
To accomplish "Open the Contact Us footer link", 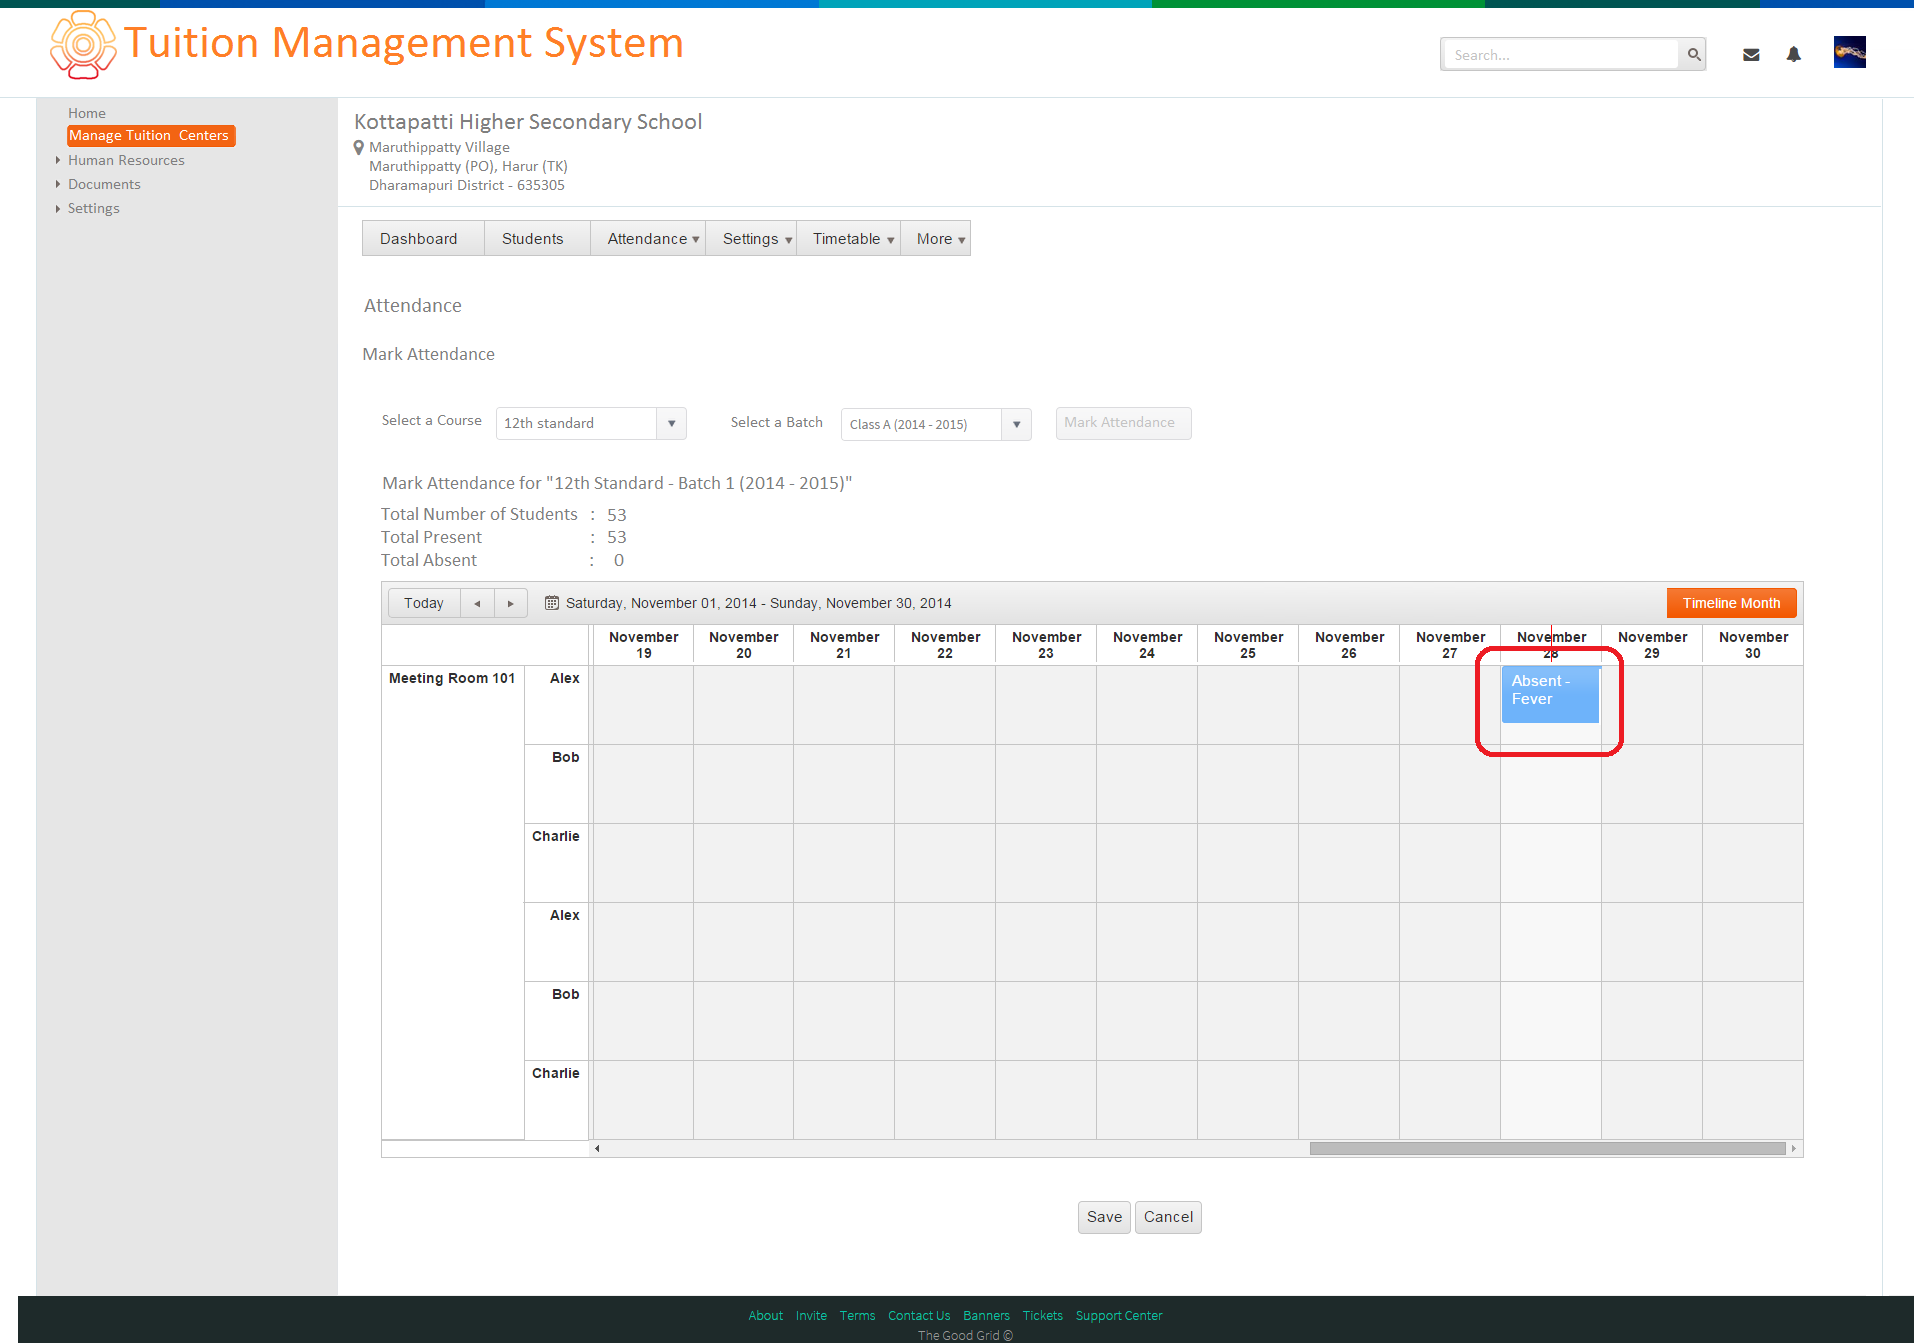I will pyautogui.click(x=919, y=1316).
